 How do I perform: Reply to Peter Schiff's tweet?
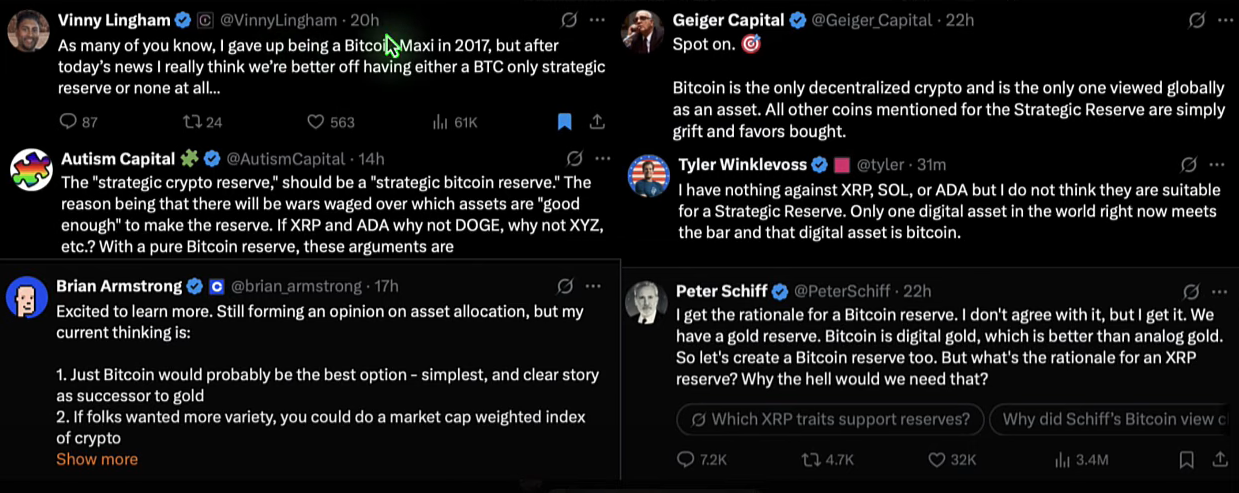tap(686, 460)
